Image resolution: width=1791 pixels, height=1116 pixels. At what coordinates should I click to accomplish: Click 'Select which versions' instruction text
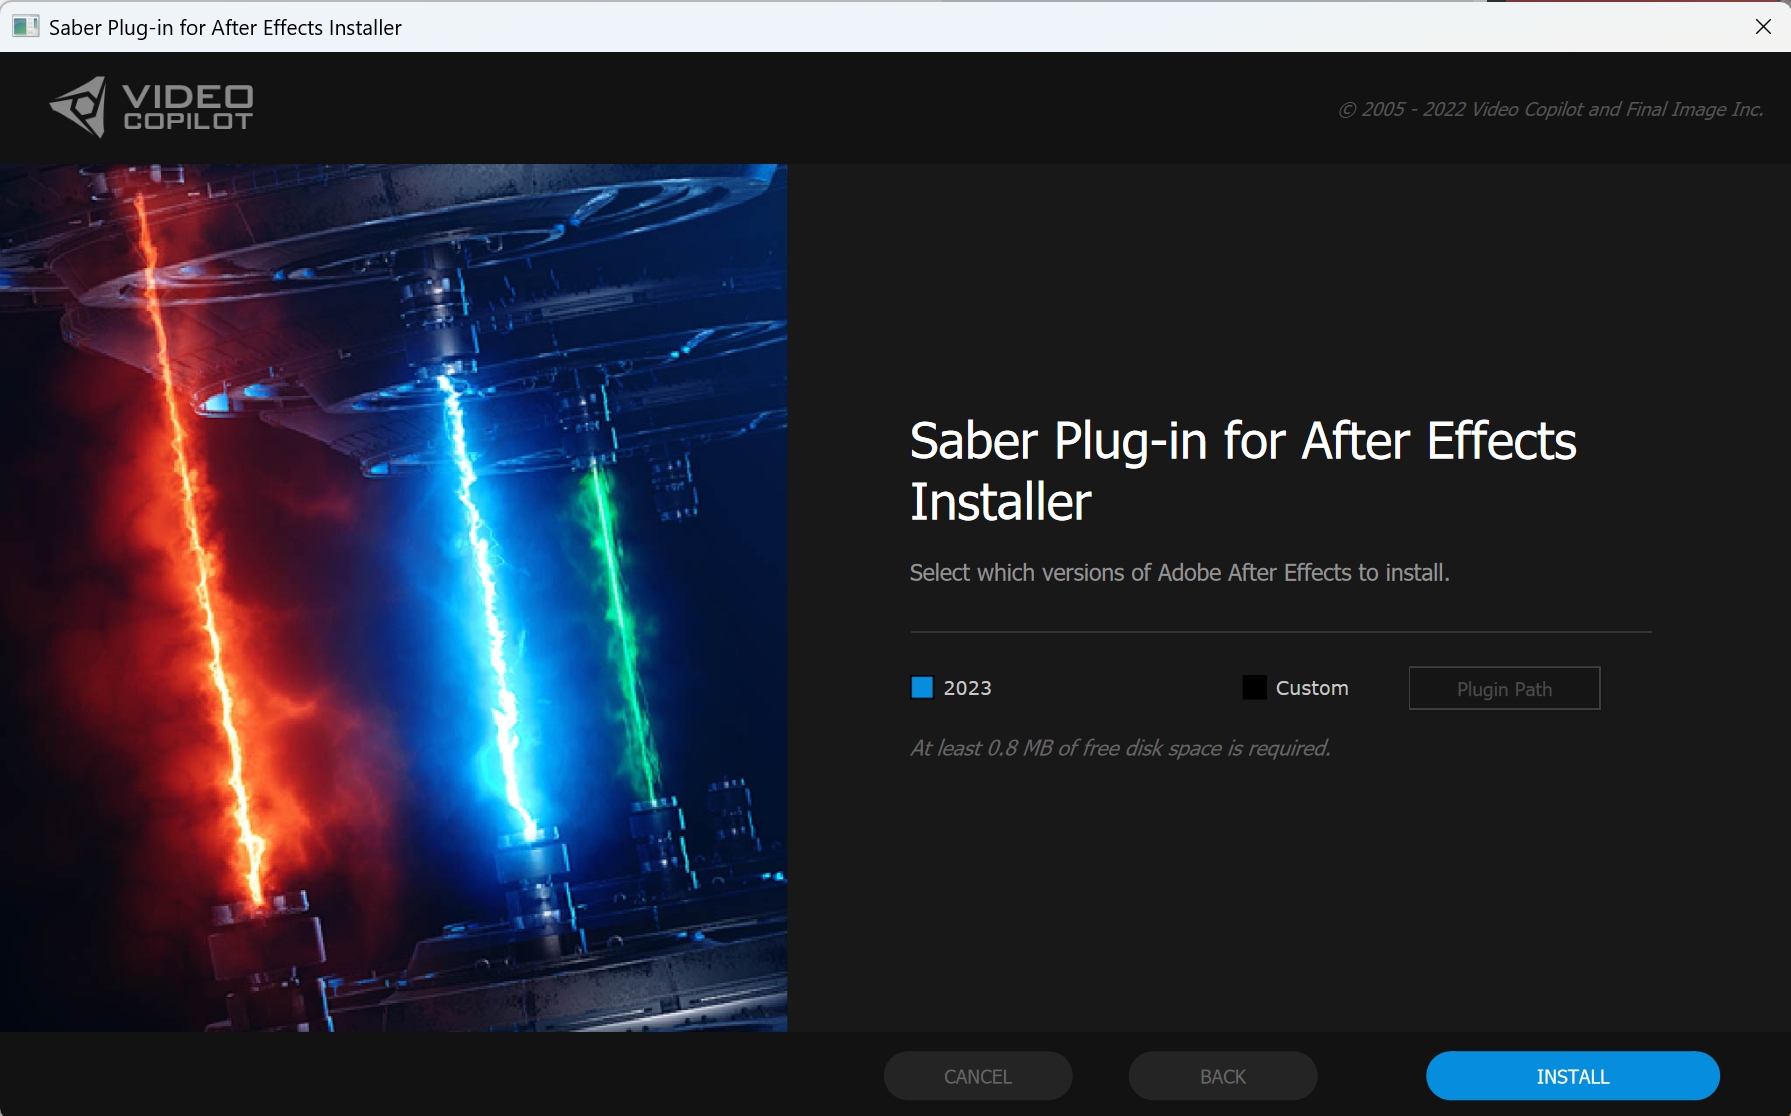coord(1179,573)
